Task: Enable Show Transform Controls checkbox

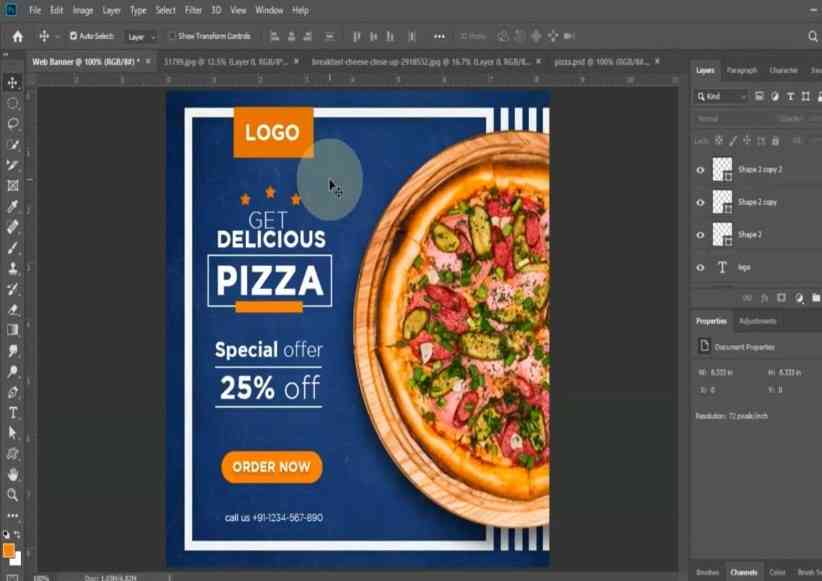Action: [x=172, y=36]
